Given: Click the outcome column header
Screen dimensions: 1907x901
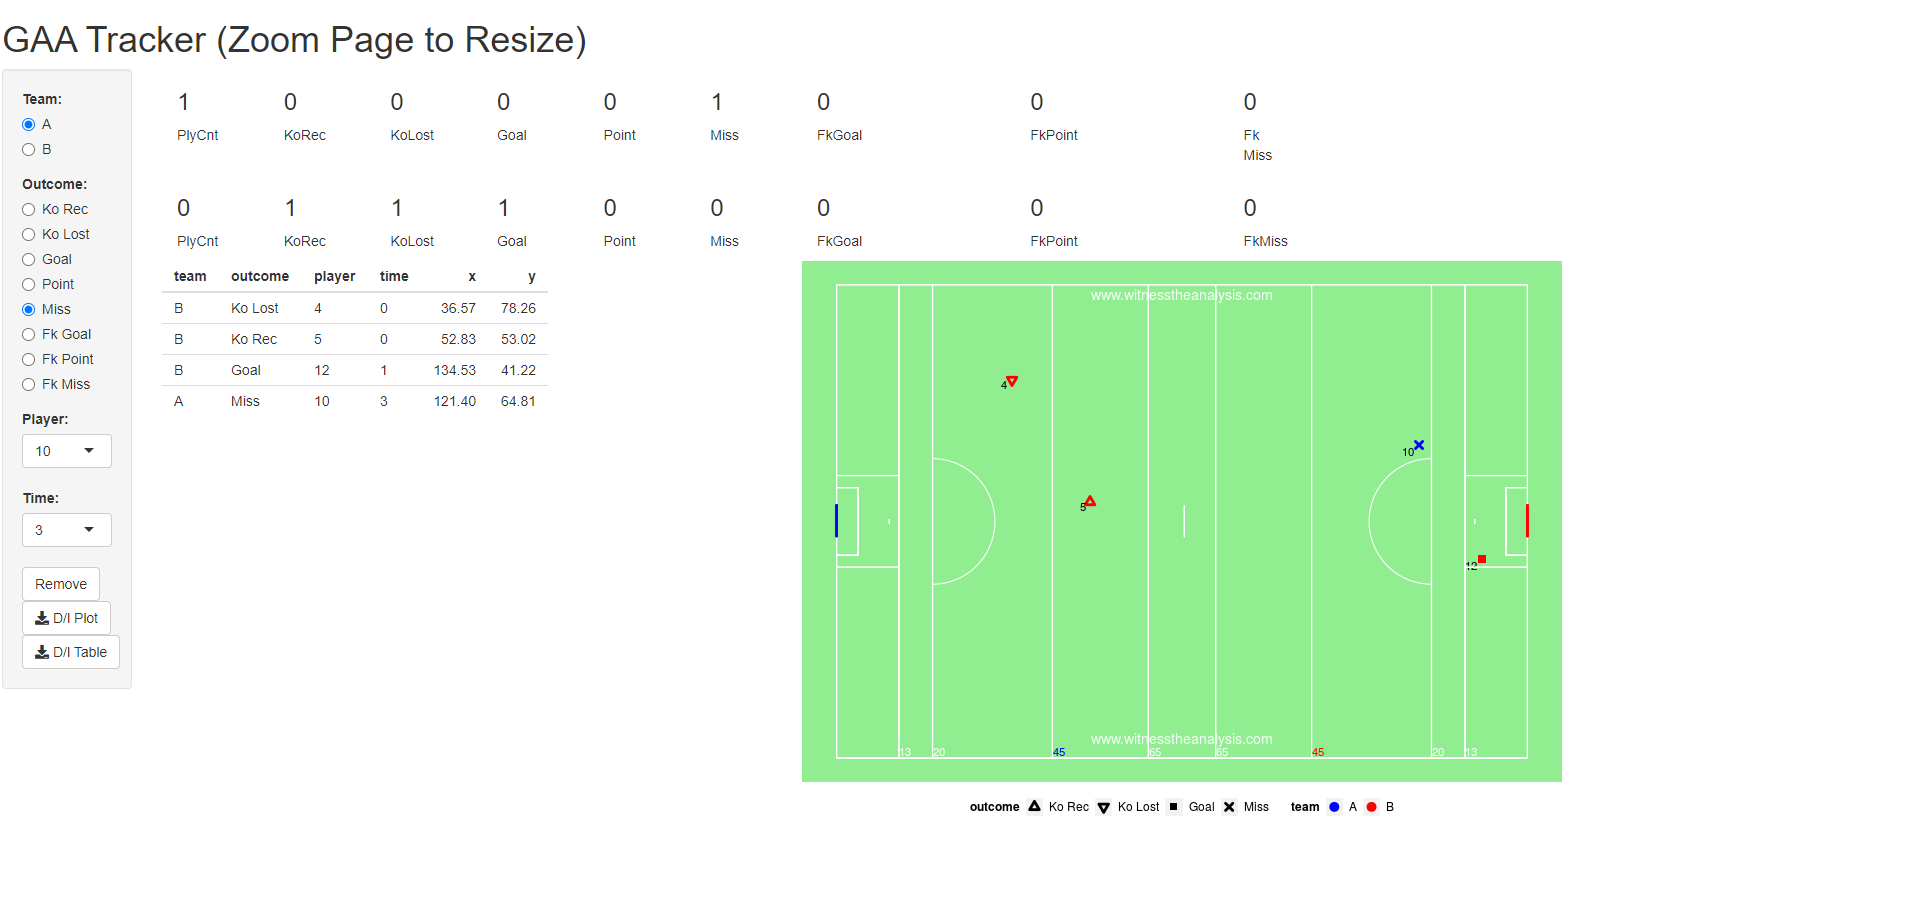Looking at the screenshot, I should [x=260, y=276].
